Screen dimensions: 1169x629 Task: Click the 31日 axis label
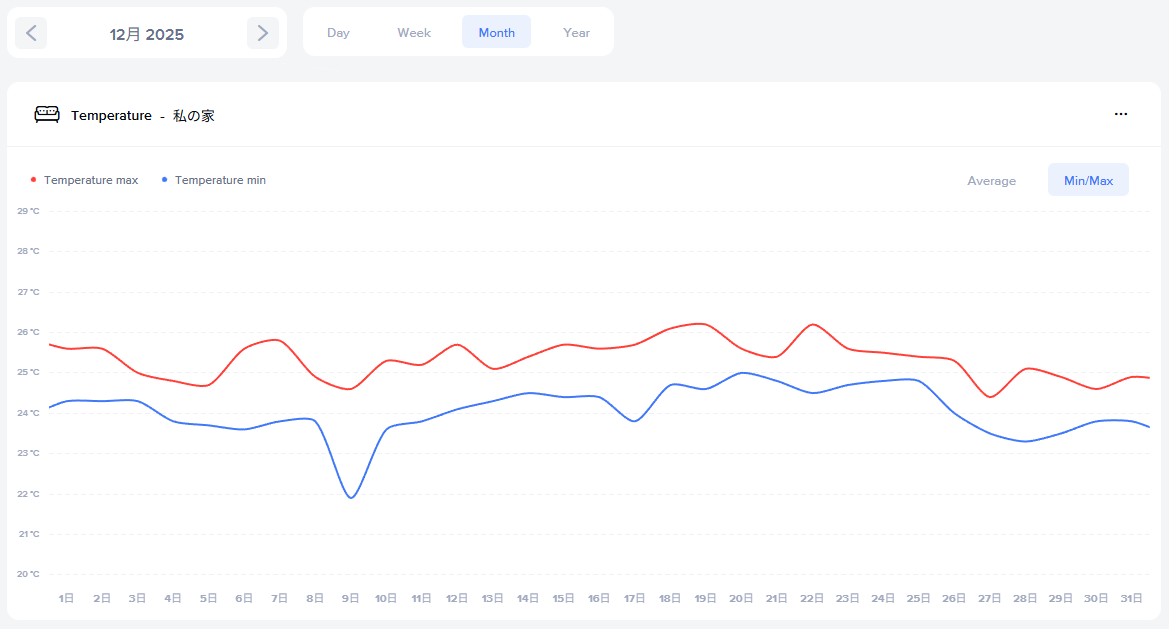[1131, 598]
